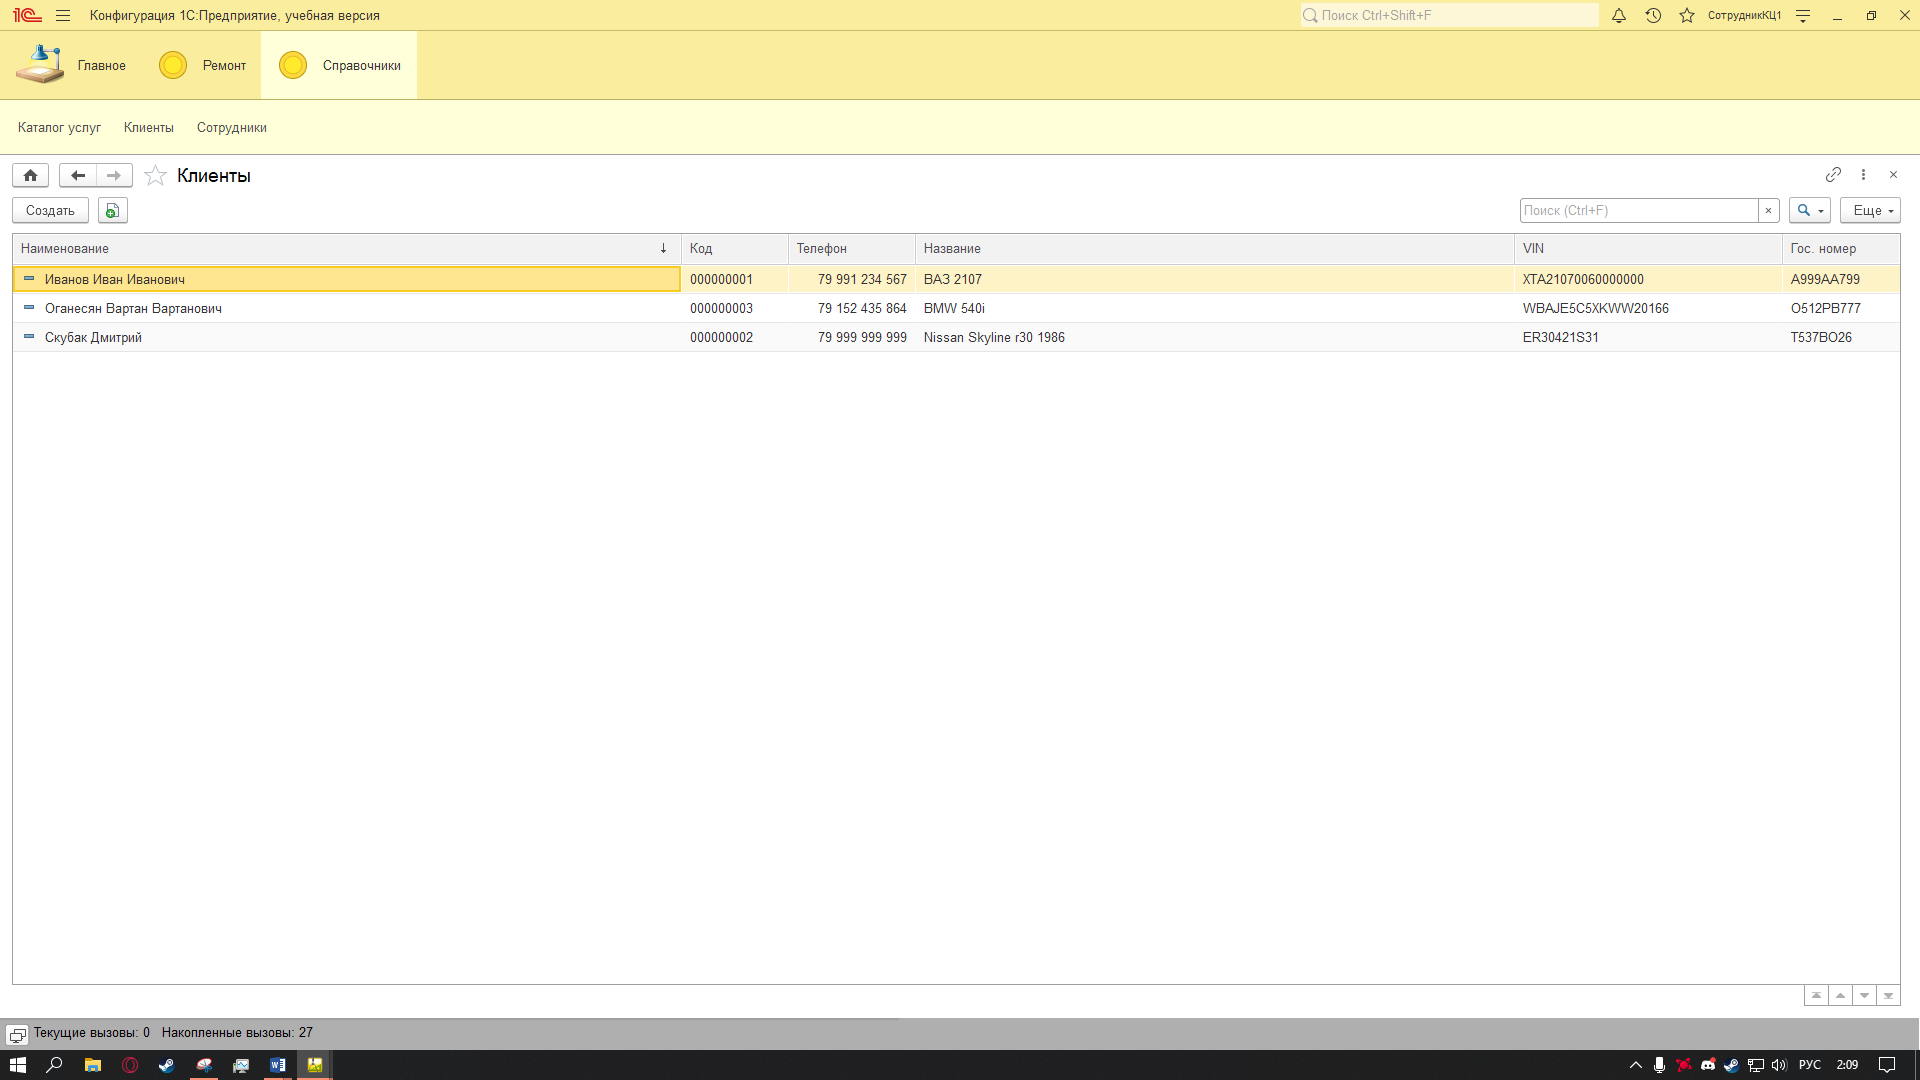
Task: Navigate forward with the right arrow
Action: (114, 175)
